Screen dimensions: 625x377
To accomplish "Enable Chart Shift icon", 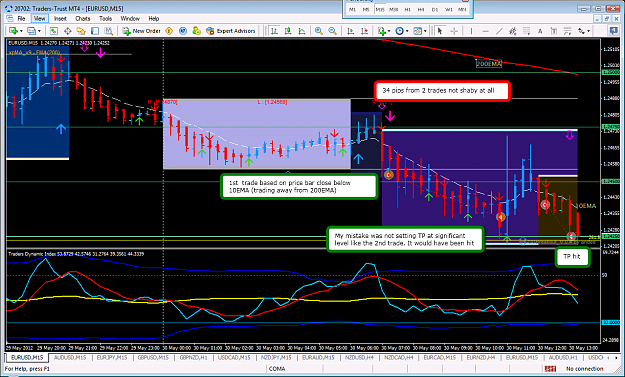I will tap(364, 31).
